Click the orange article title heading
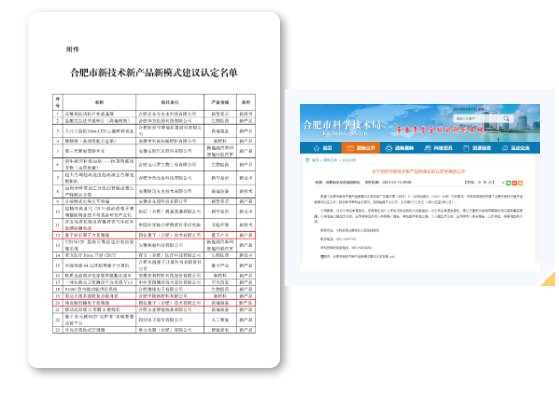 (418, 171)
